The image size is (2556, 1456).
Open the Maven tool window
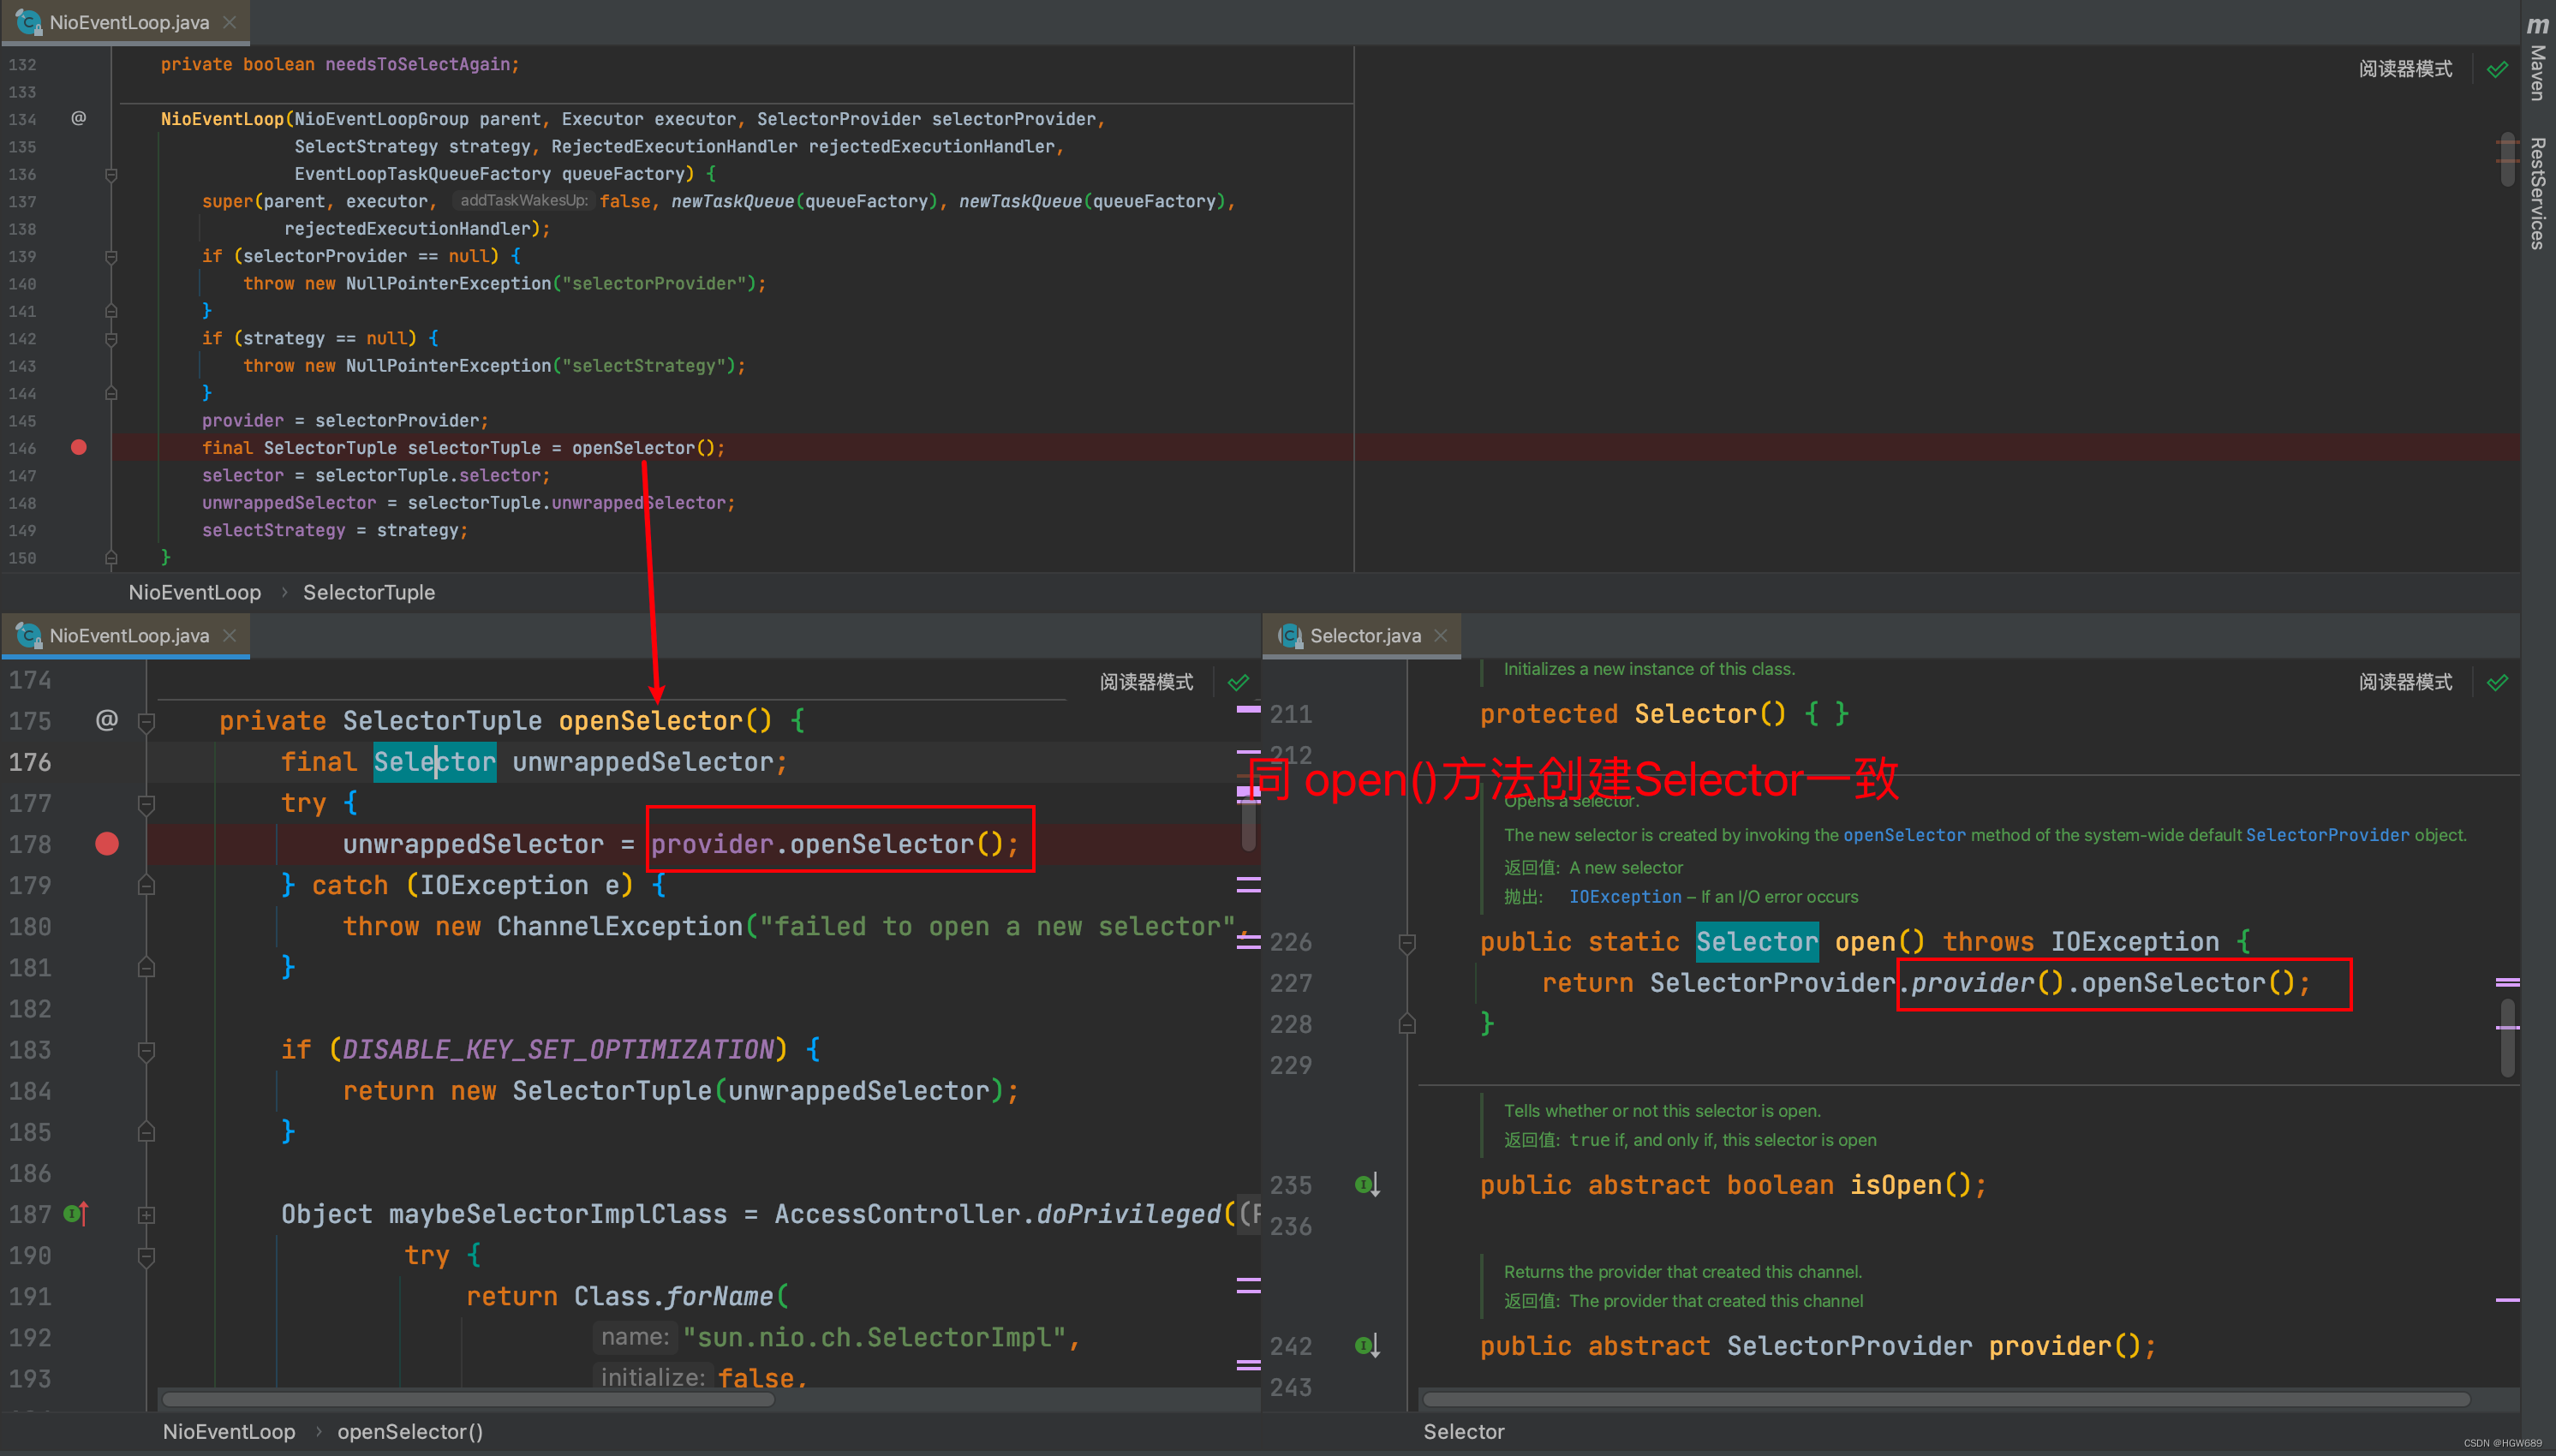pyautogui.click(x=2538, y=58)
